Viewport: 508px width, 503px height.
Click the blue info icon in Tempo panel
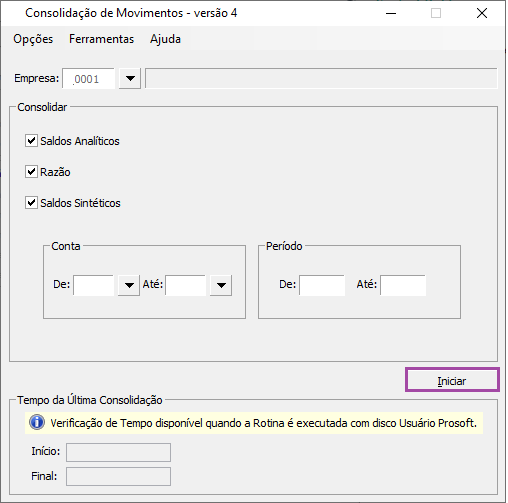click(37, 422)
